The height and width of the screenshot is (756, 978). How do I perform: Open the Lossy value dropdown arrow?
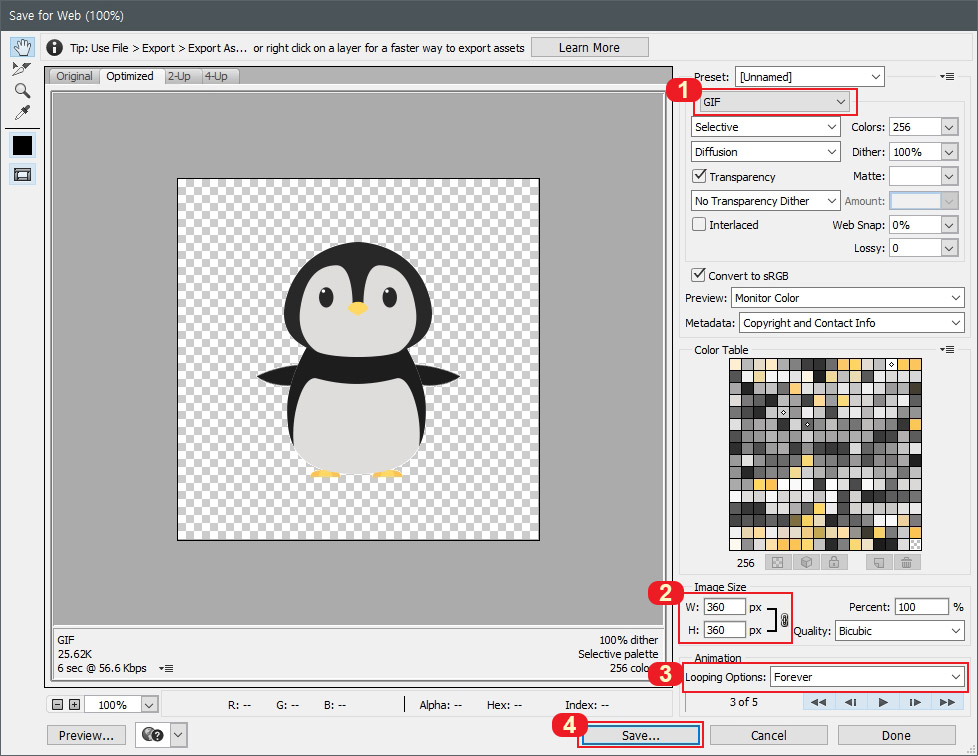point(949,248)
